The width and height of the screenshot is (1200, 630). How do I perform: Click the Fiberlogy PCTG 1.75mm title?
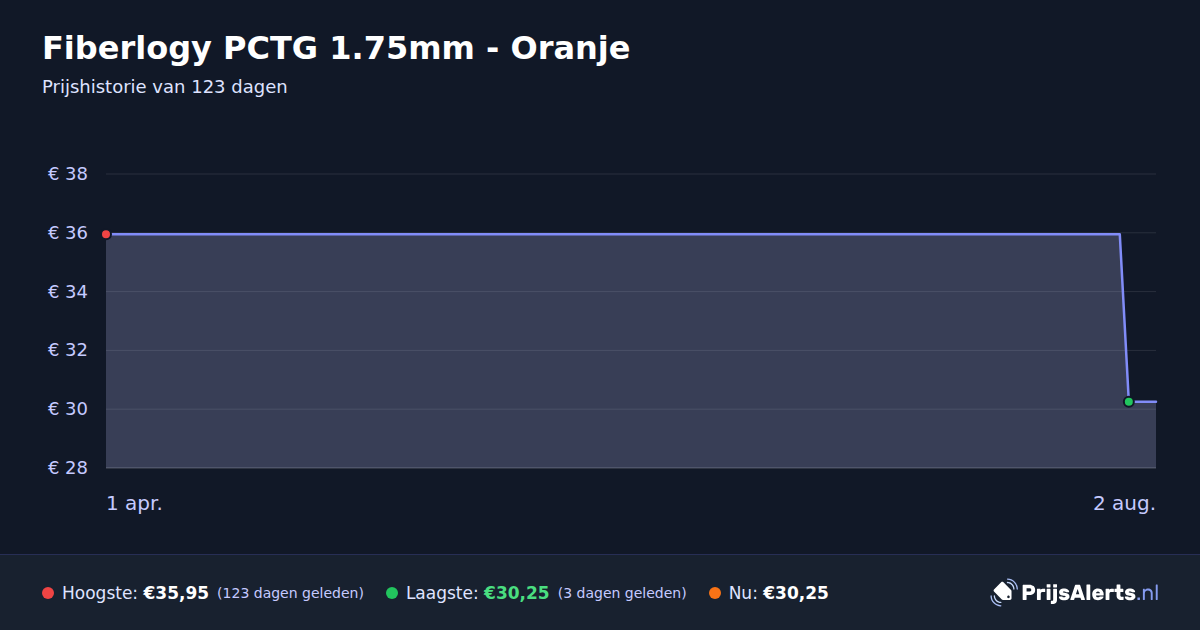pos(336,48)
